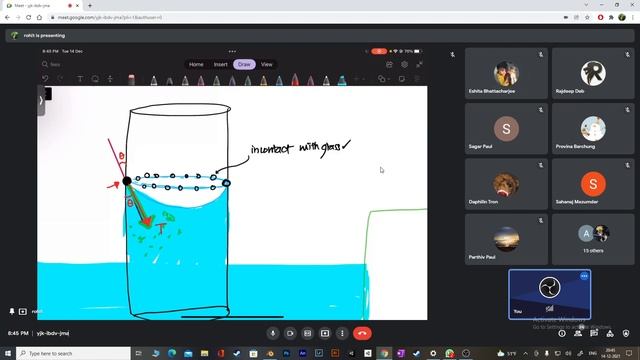Click the Type here to search box

(73, 353)
